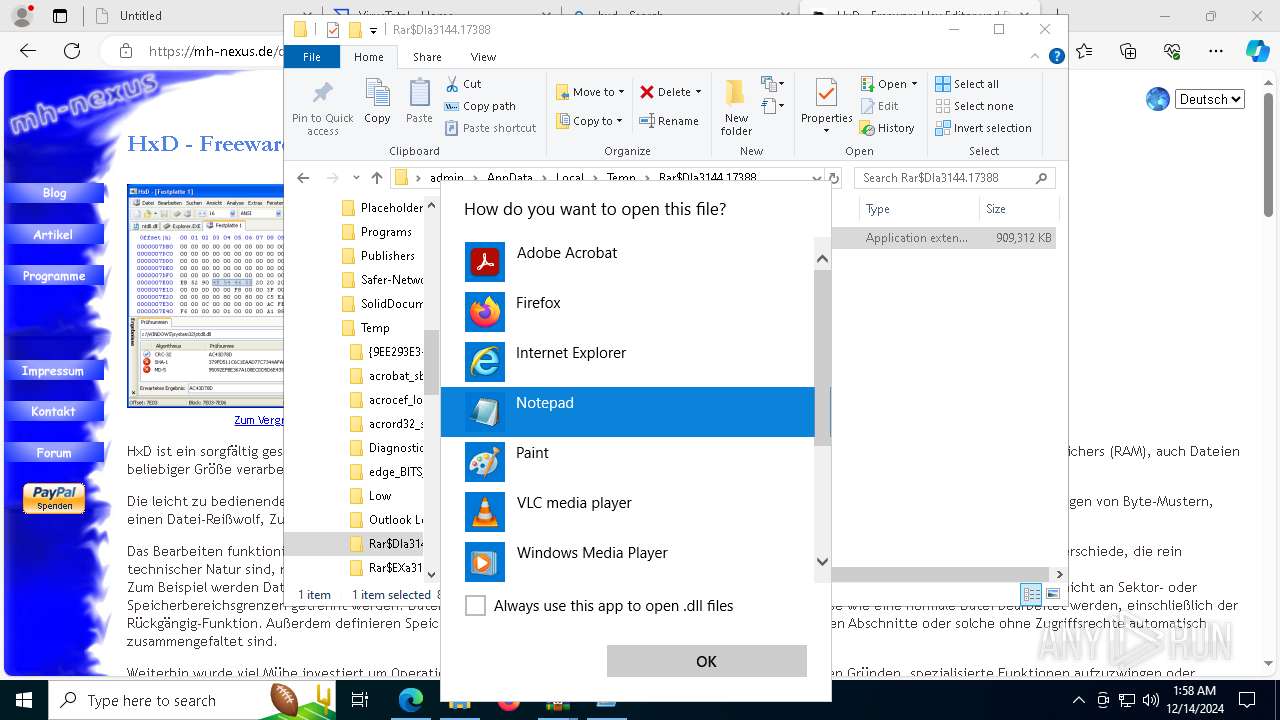
Task: Click the PayPal Spenden button
Action: [x=54, y=497]
